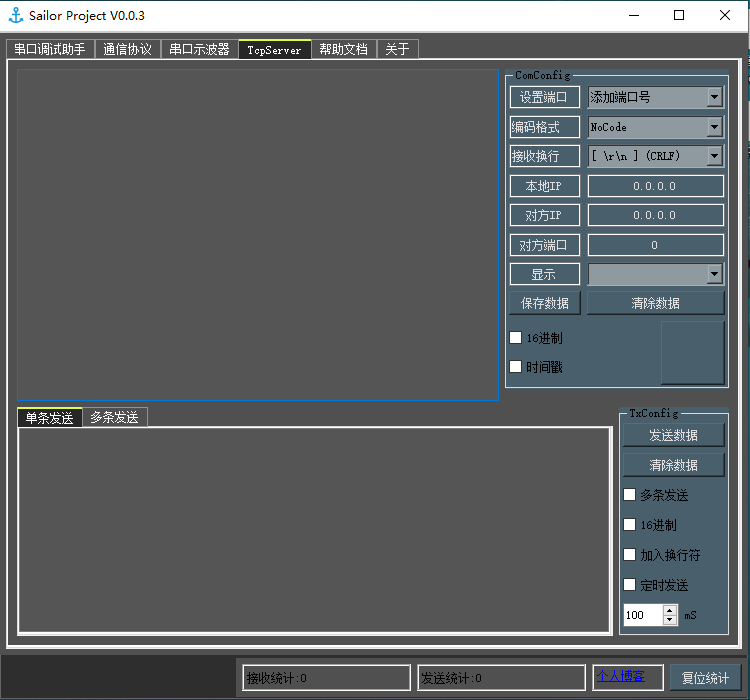This screenshot has height=700, width=750.
Task: Click the 编码格式 button
Action: point(545,127)
